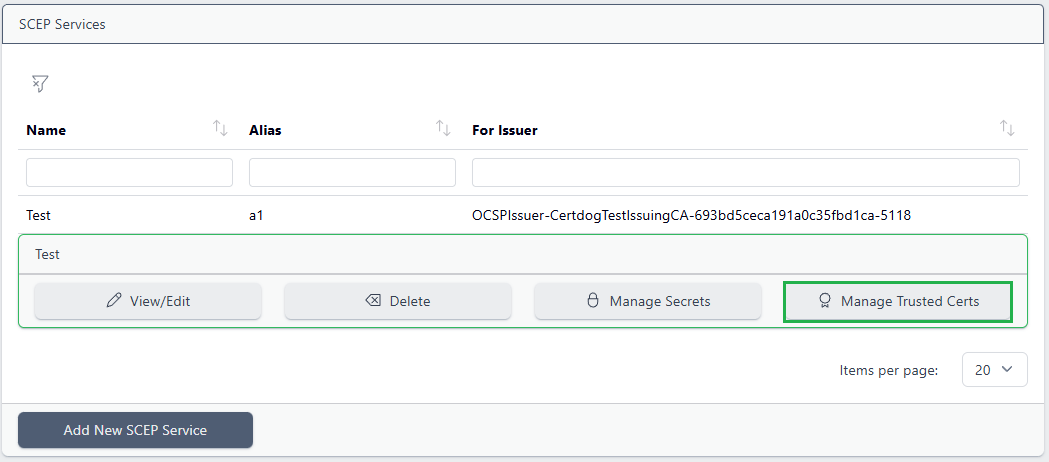This screenshot has height=462, width=1049.
Task: Select the Test row in table
Action: point(39,215)
